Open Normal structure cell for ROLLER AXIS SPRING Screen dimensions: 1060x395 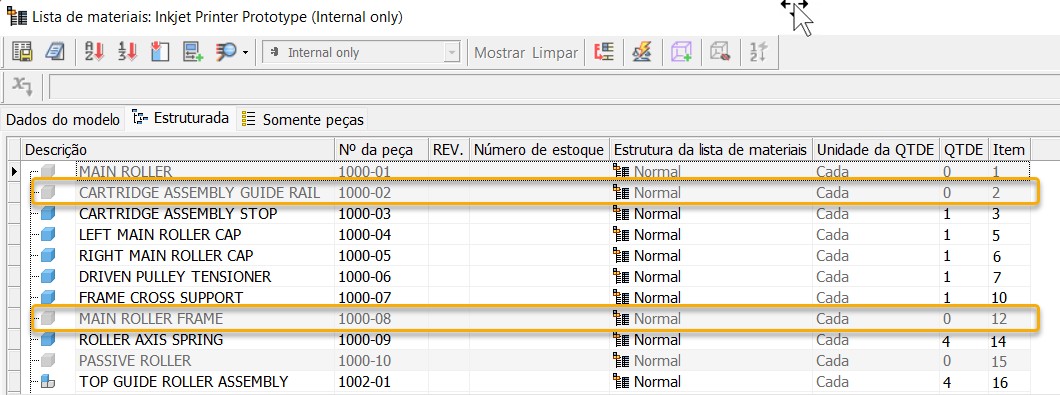click(x=710, y=340)
